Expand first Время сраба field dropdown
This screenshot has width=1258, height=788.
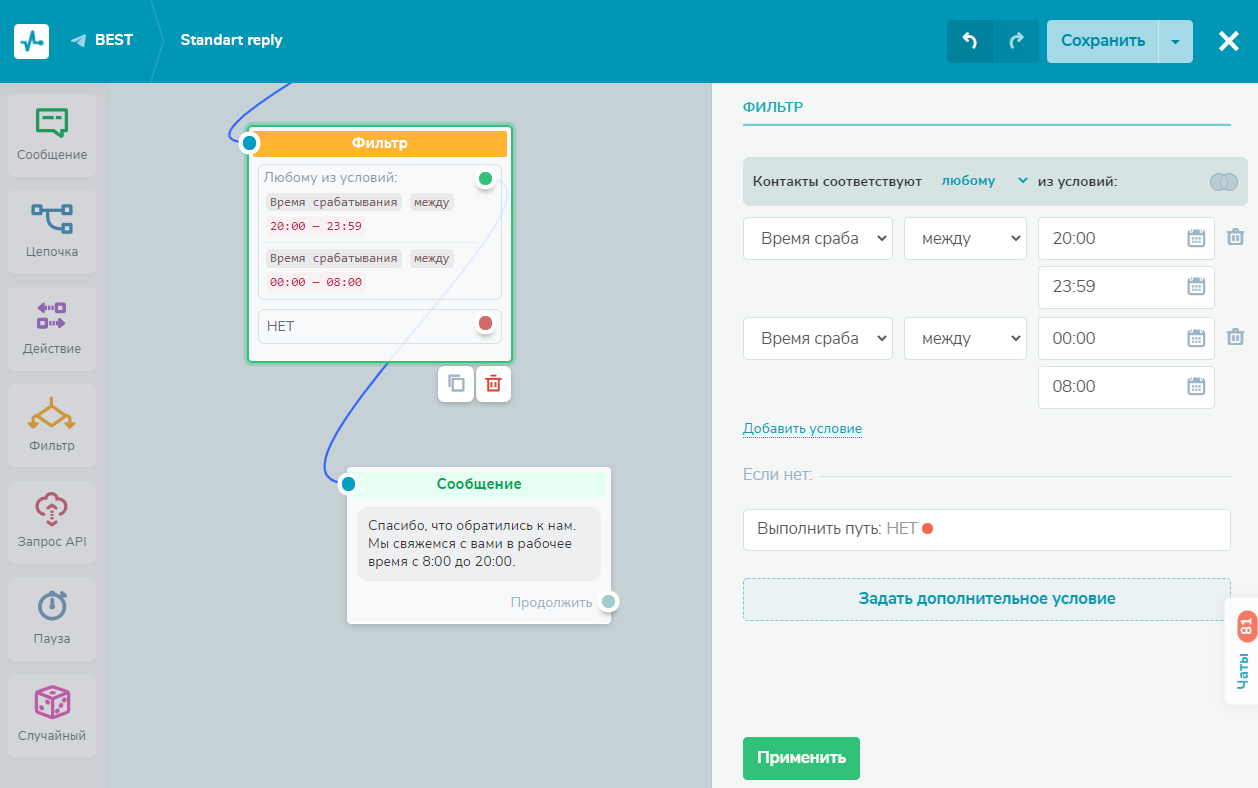pos(817,239)
